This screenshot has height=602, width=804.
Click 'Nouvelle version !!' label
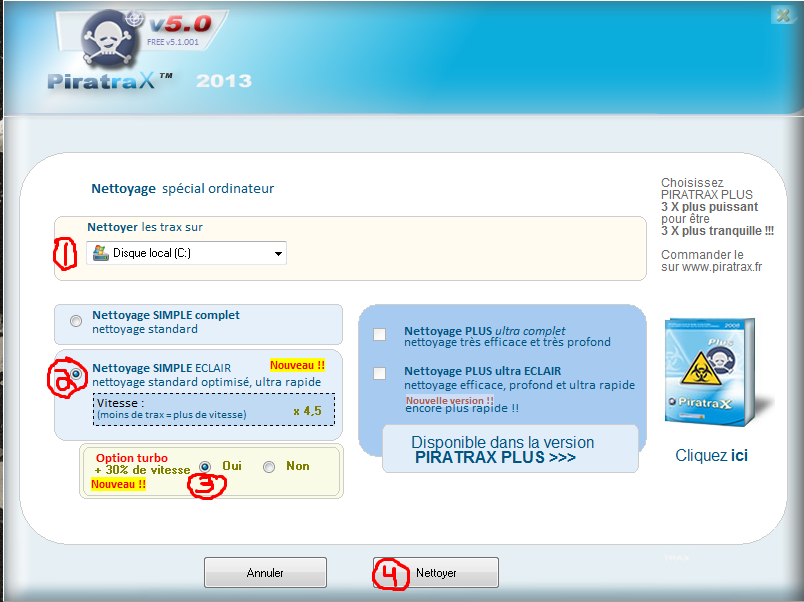tap(449, 400)
